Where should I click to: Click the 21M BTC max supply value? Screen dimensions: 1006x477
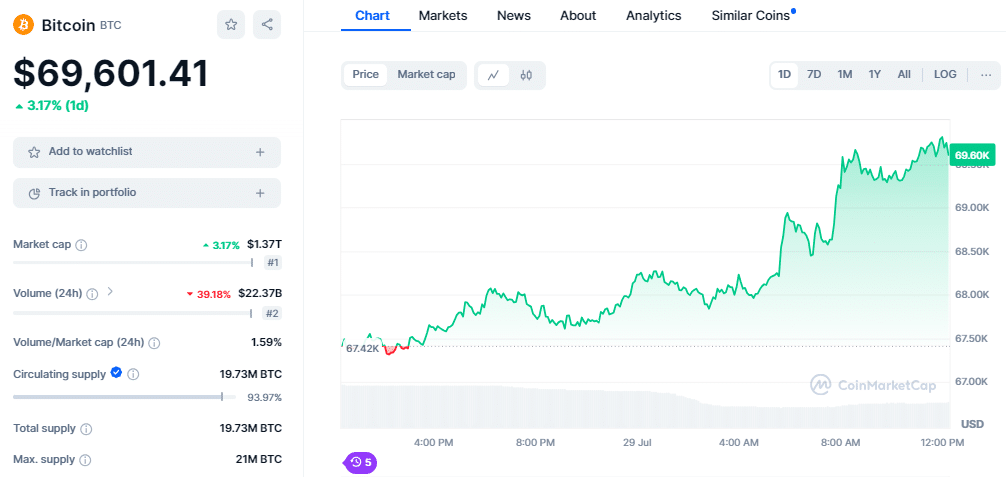259,460
